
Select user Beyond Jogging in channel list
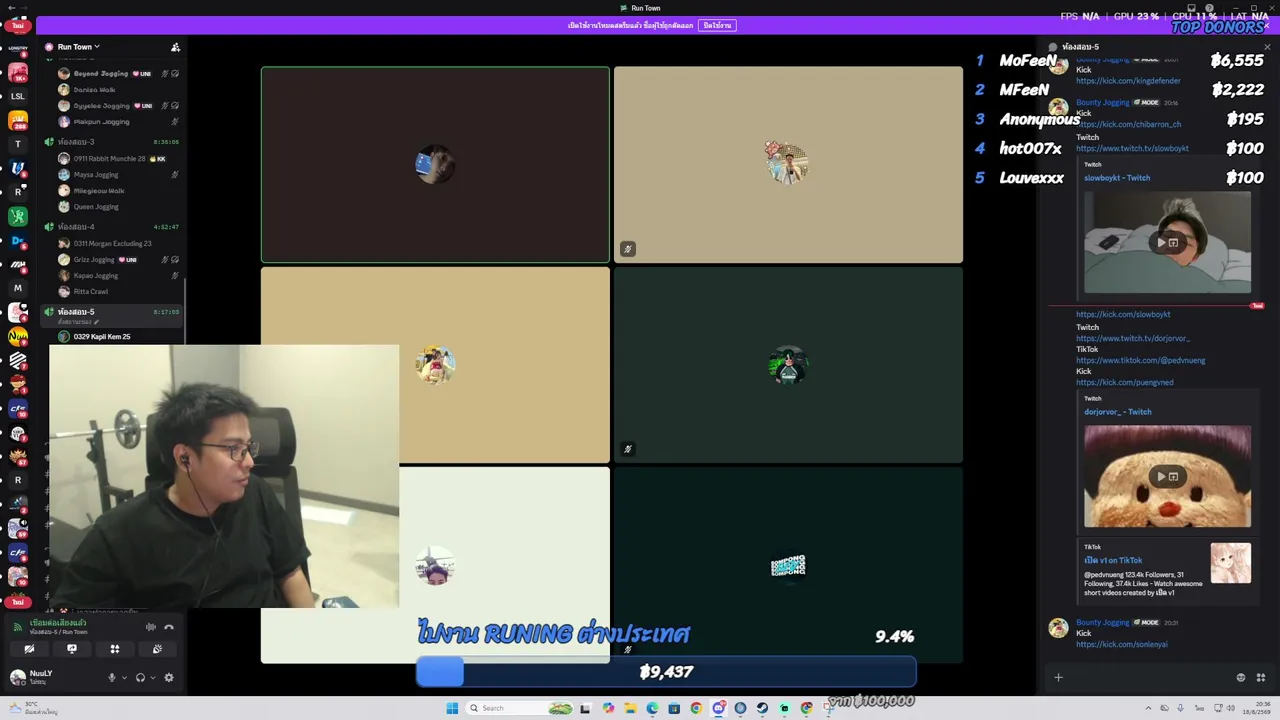[x=101, y=74]
